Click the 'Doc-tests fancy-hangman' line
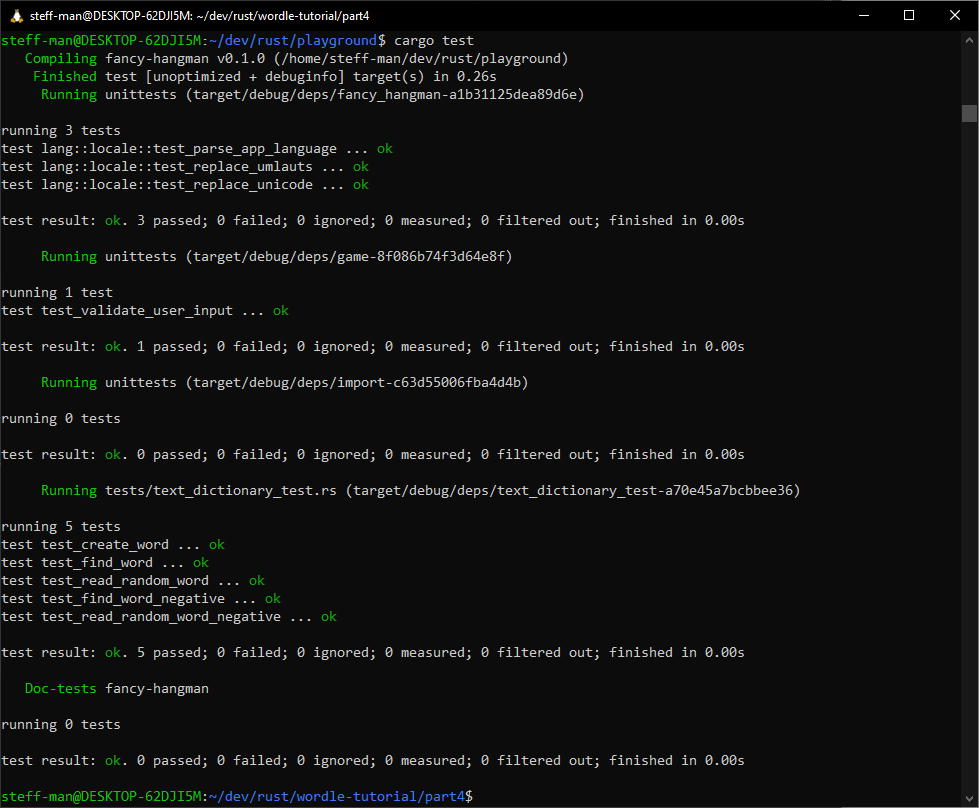This screenshot has width=979, height=808. tap(117, 689)
